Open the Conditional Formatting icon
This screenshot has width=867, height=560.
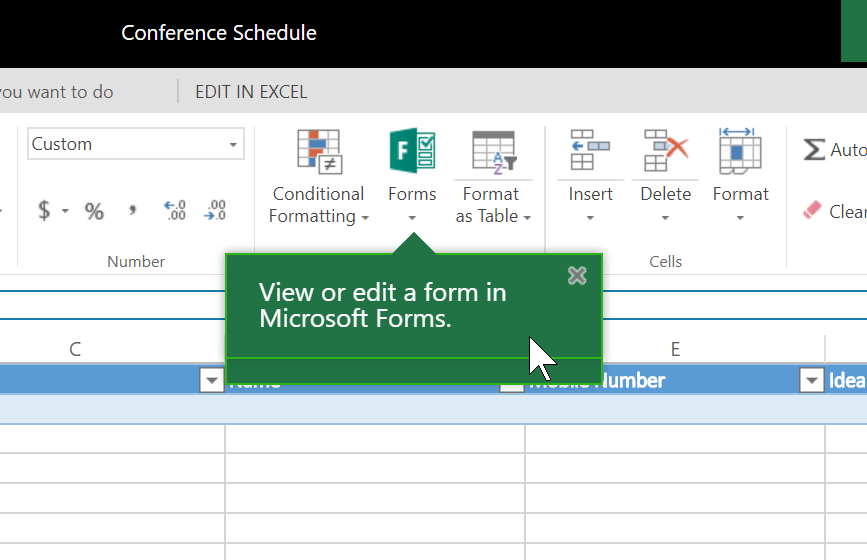(320, 151)
